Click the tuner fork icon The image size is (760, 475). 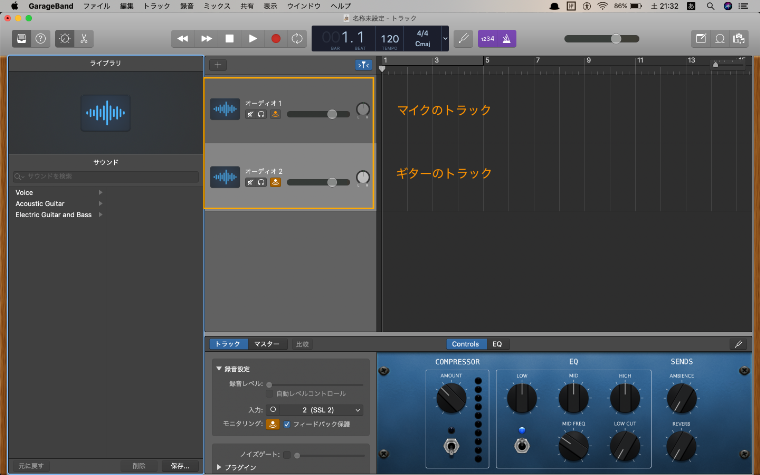[x=463, y=39]
